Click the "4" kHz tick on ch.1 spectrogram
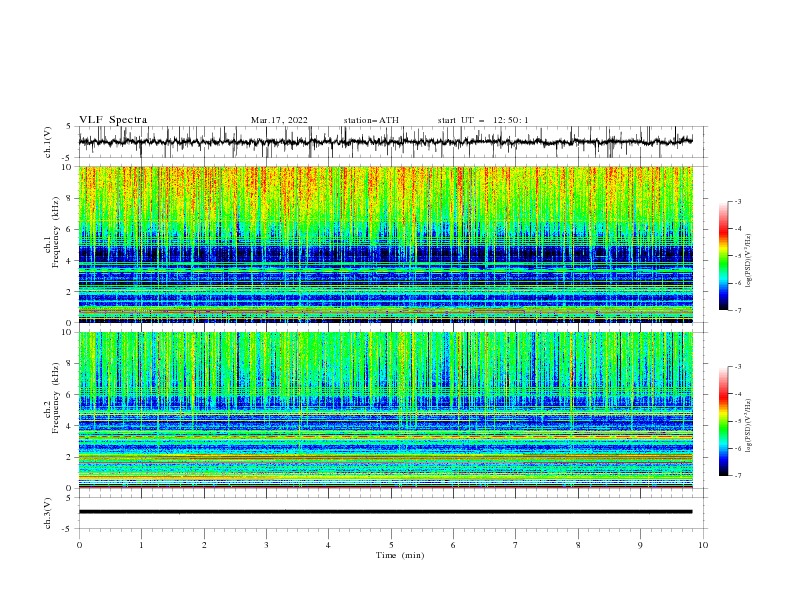 [x=71, y=261]
